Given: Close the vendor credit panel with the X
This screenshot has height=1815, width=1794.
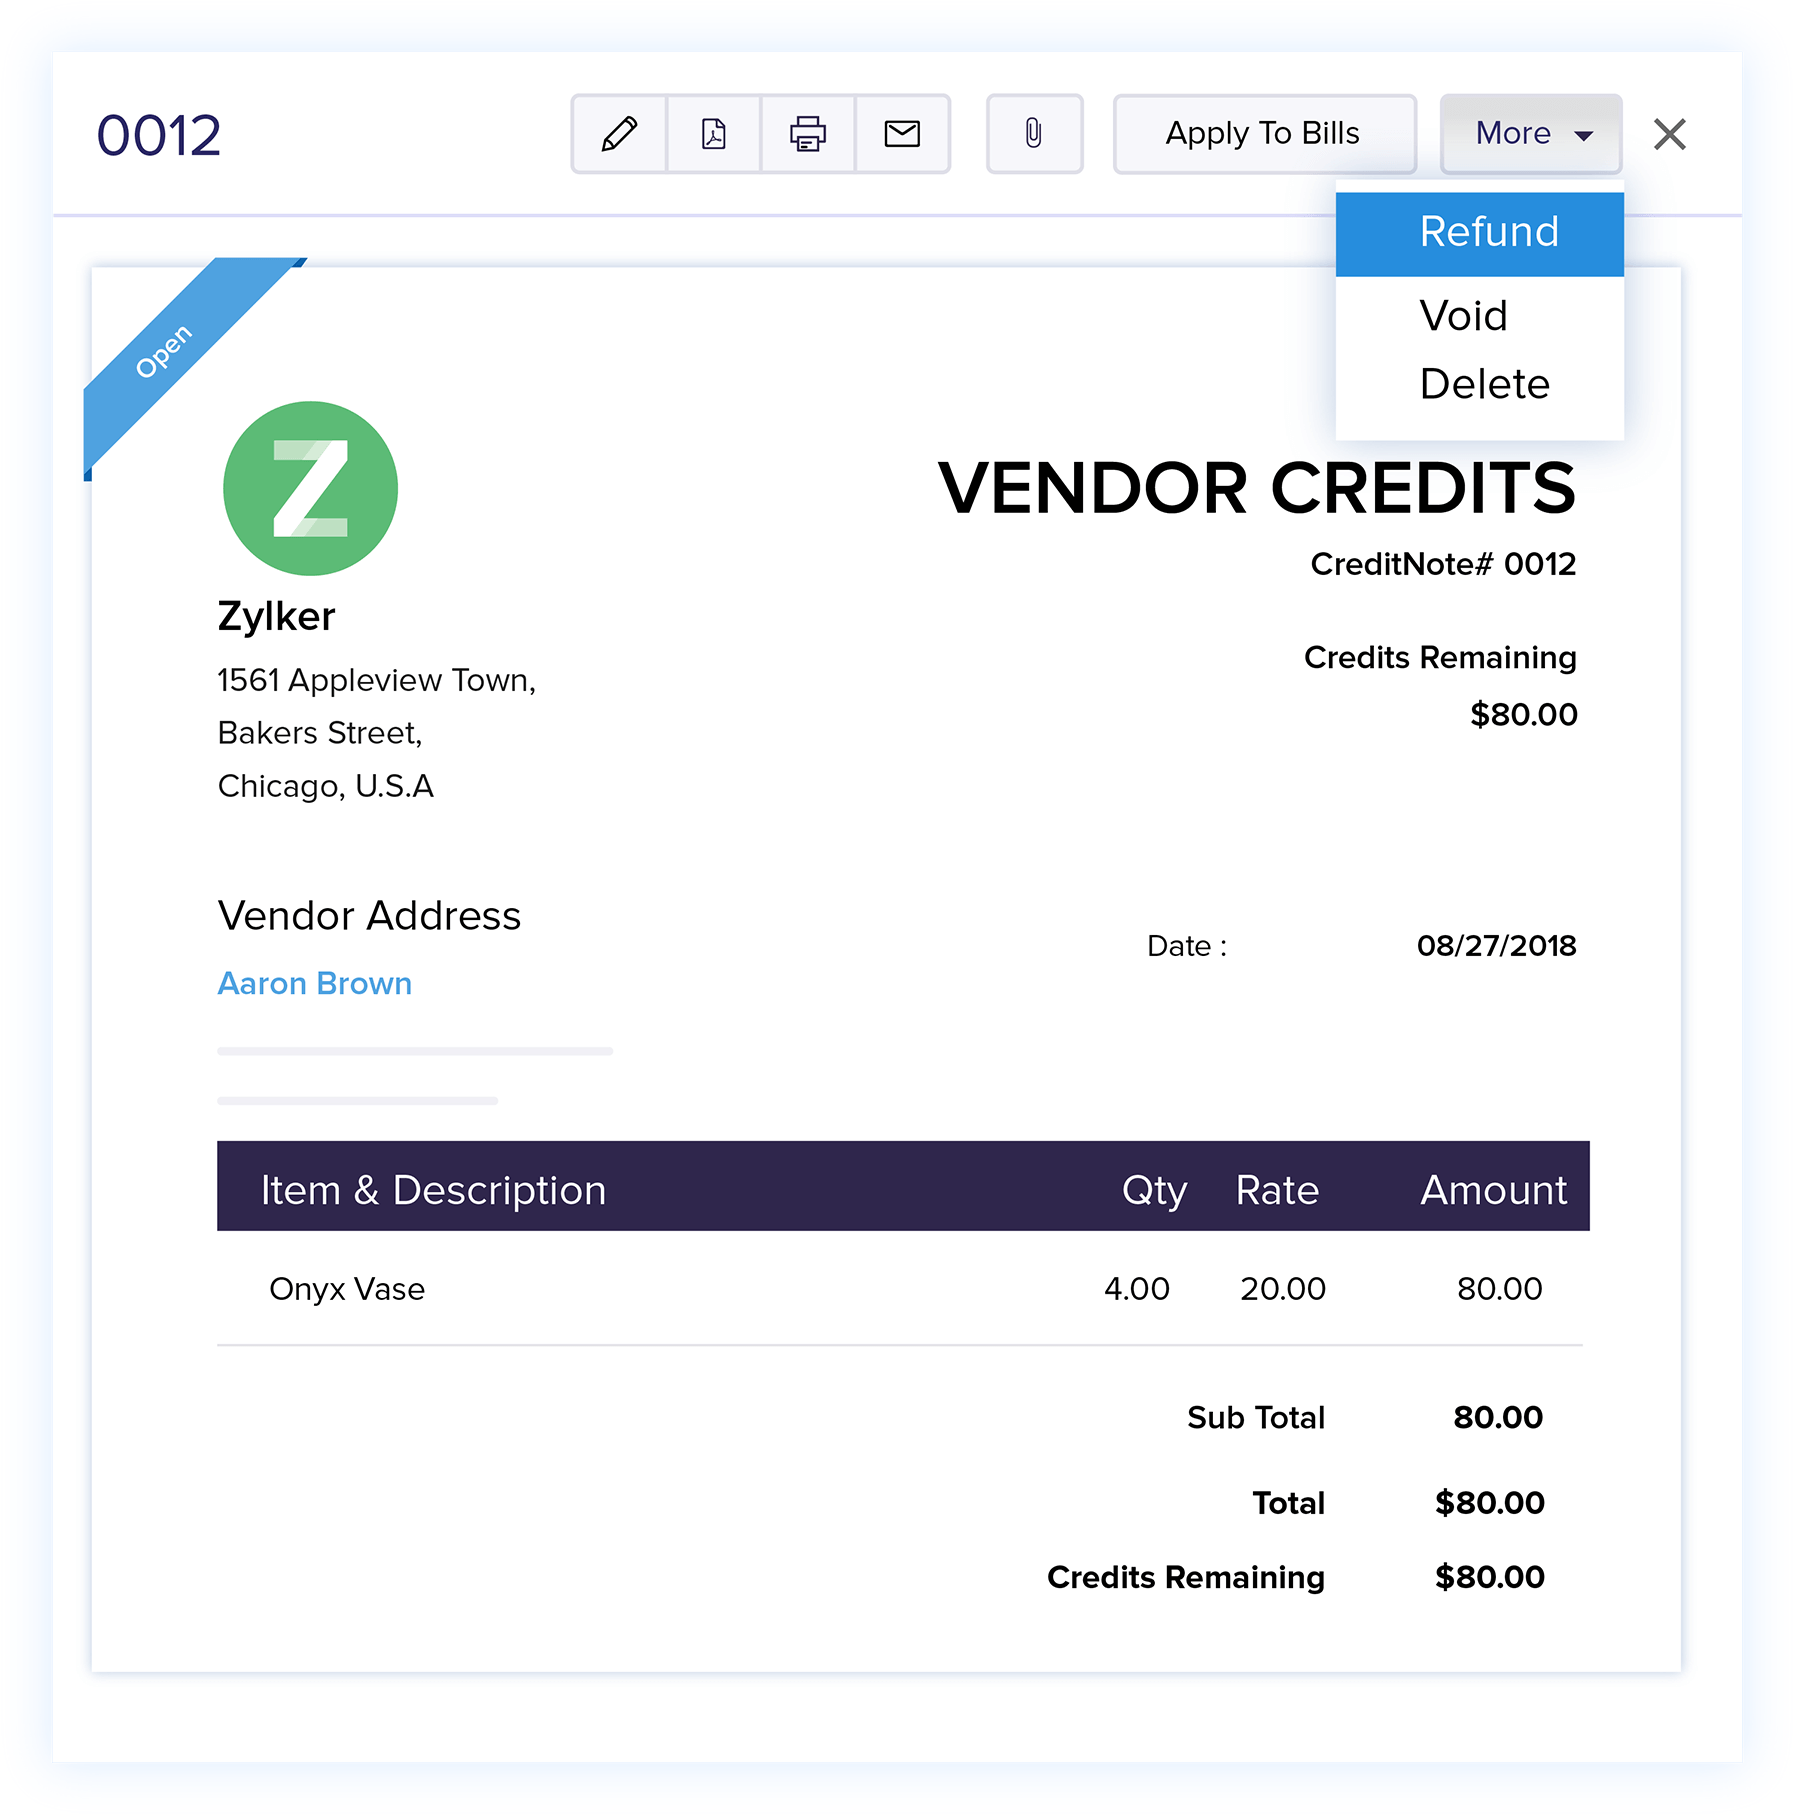Looking at the screenshot, I should [1669, 134].
